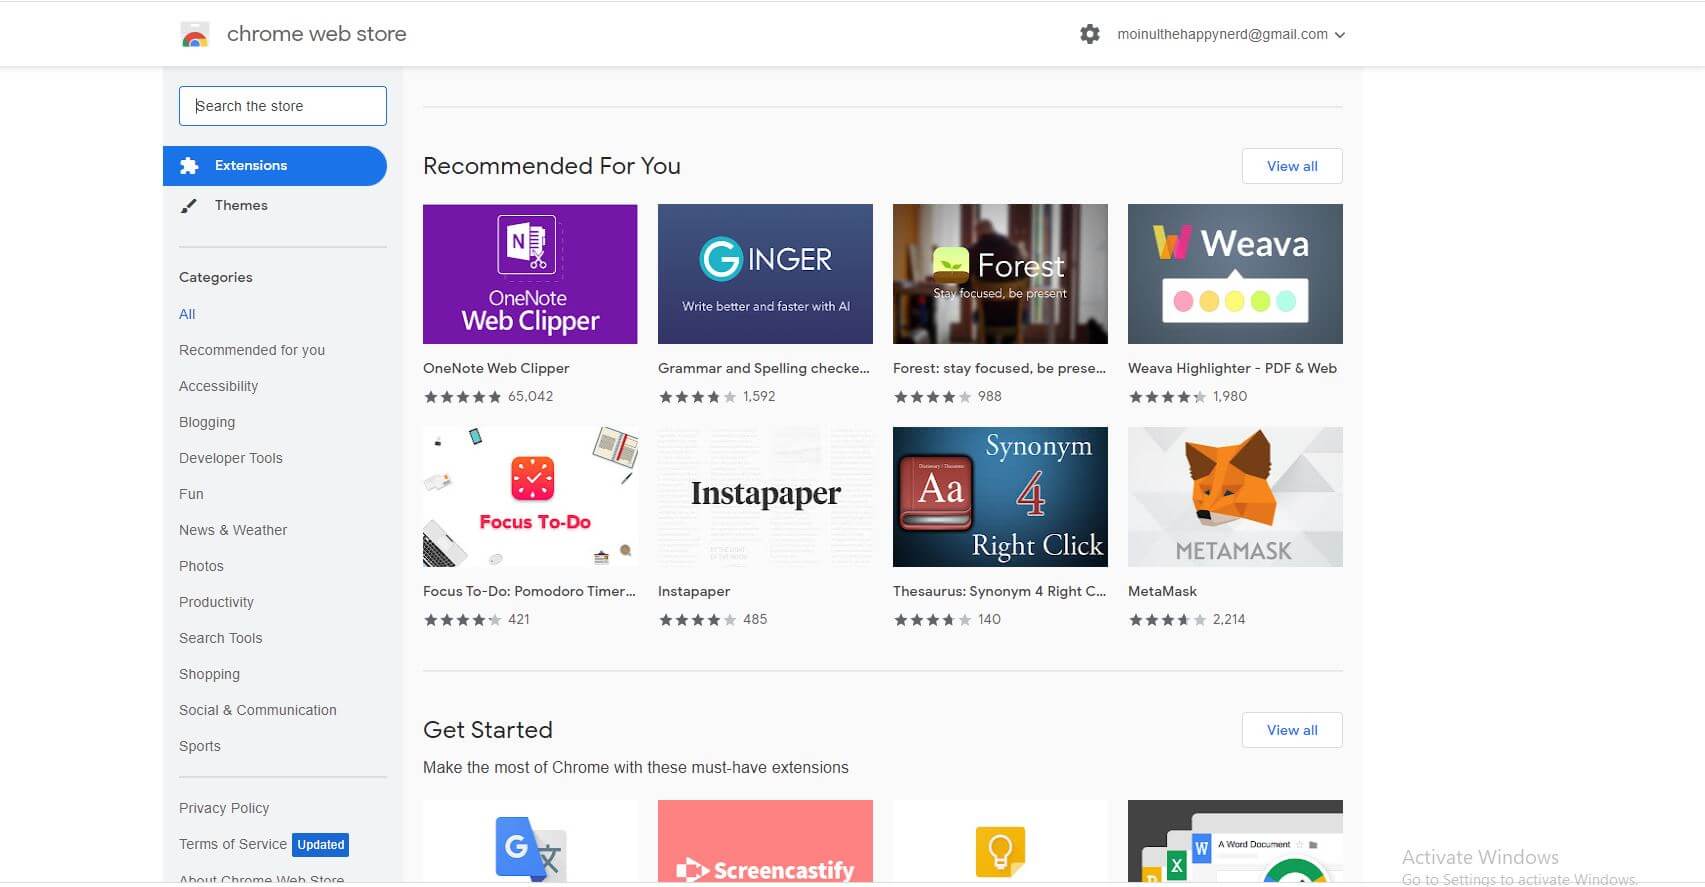
Task: Open the Developer Tools category
Action: pos(231,458)
